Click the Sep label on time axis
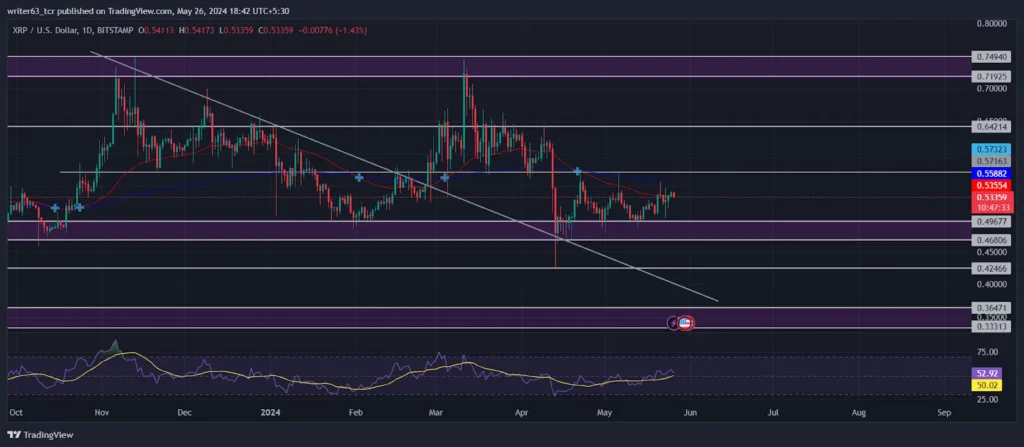This screenshot has width=1024, height=447. pyautogui.click(x=943, y=413)
